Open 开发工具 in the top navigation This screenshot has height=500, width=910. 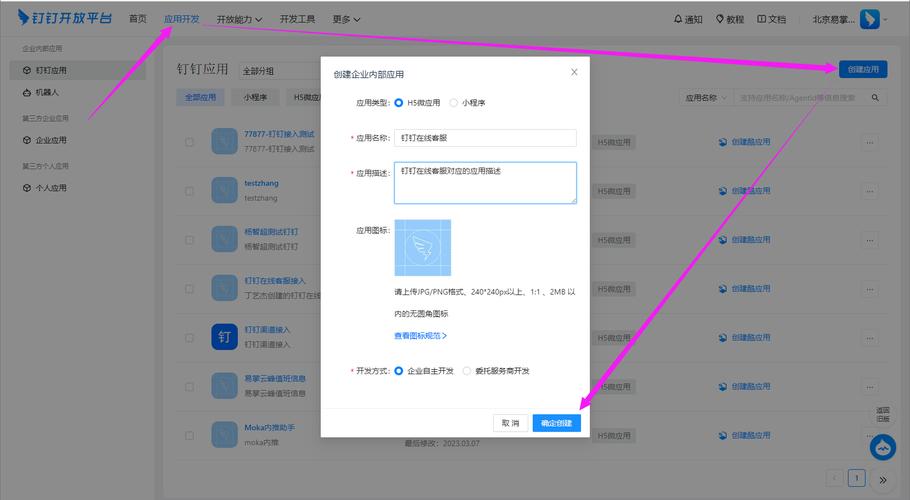[x=297, y=19]
